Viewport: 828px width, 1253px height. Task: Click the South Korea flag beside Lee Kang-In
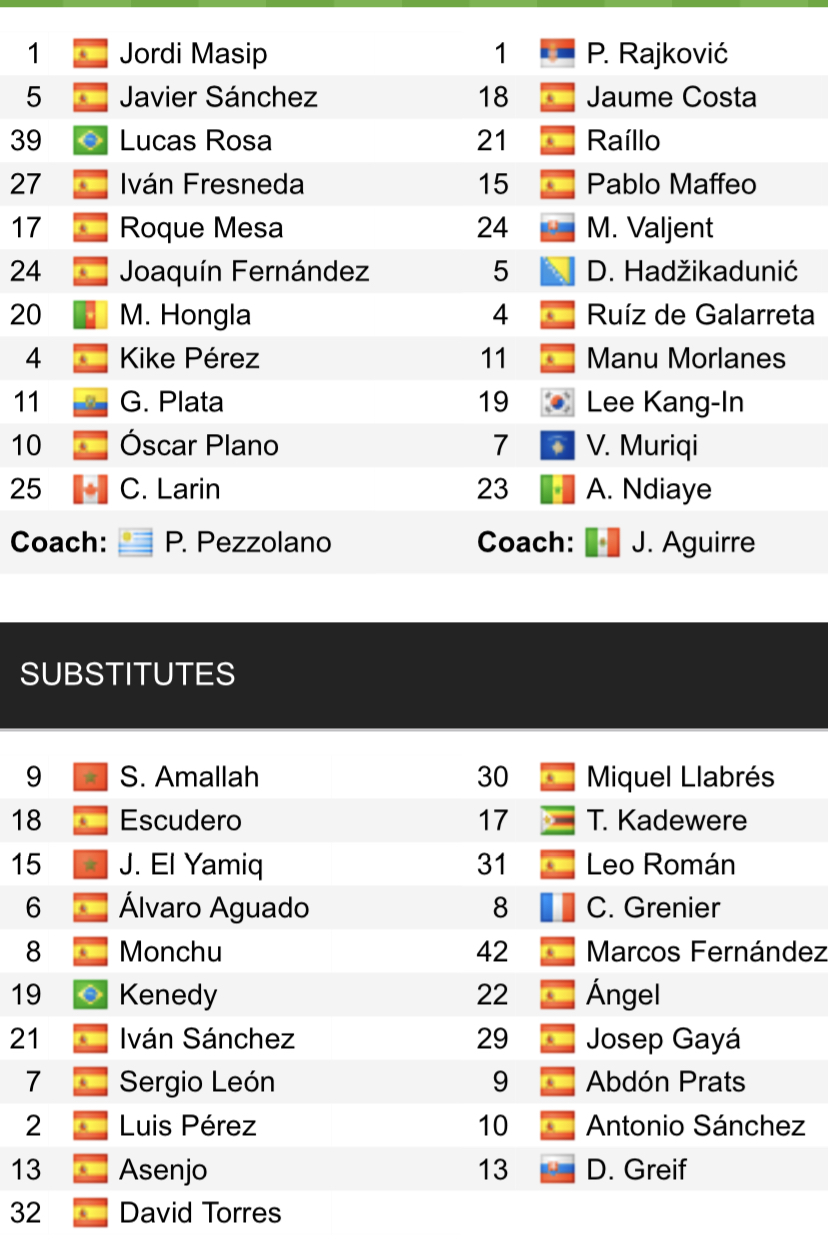[558, 403]
